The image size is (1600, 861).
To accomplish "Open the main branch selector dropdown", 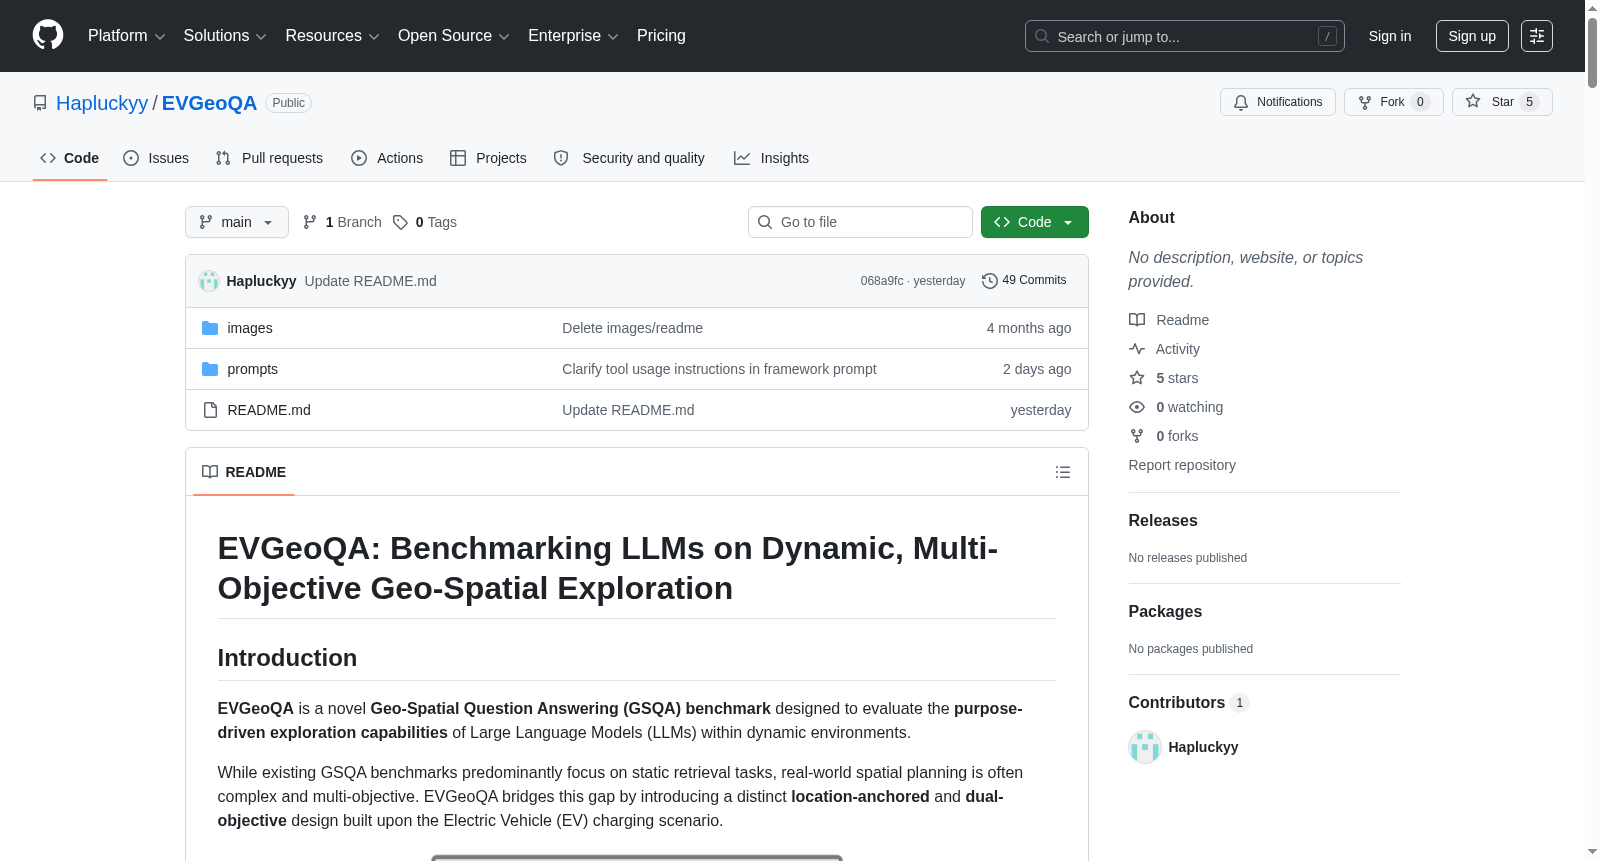I will (x=237, y=222).
